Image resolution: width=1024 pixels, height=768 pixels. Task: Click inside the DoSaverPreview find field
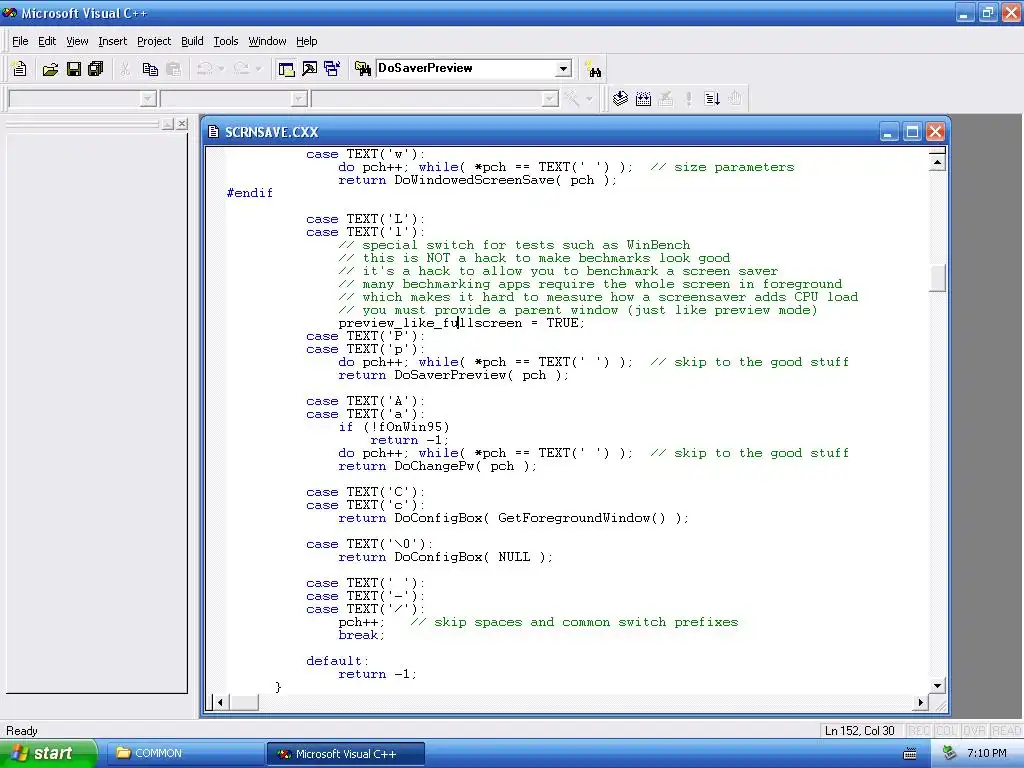(x=466, y=68)
